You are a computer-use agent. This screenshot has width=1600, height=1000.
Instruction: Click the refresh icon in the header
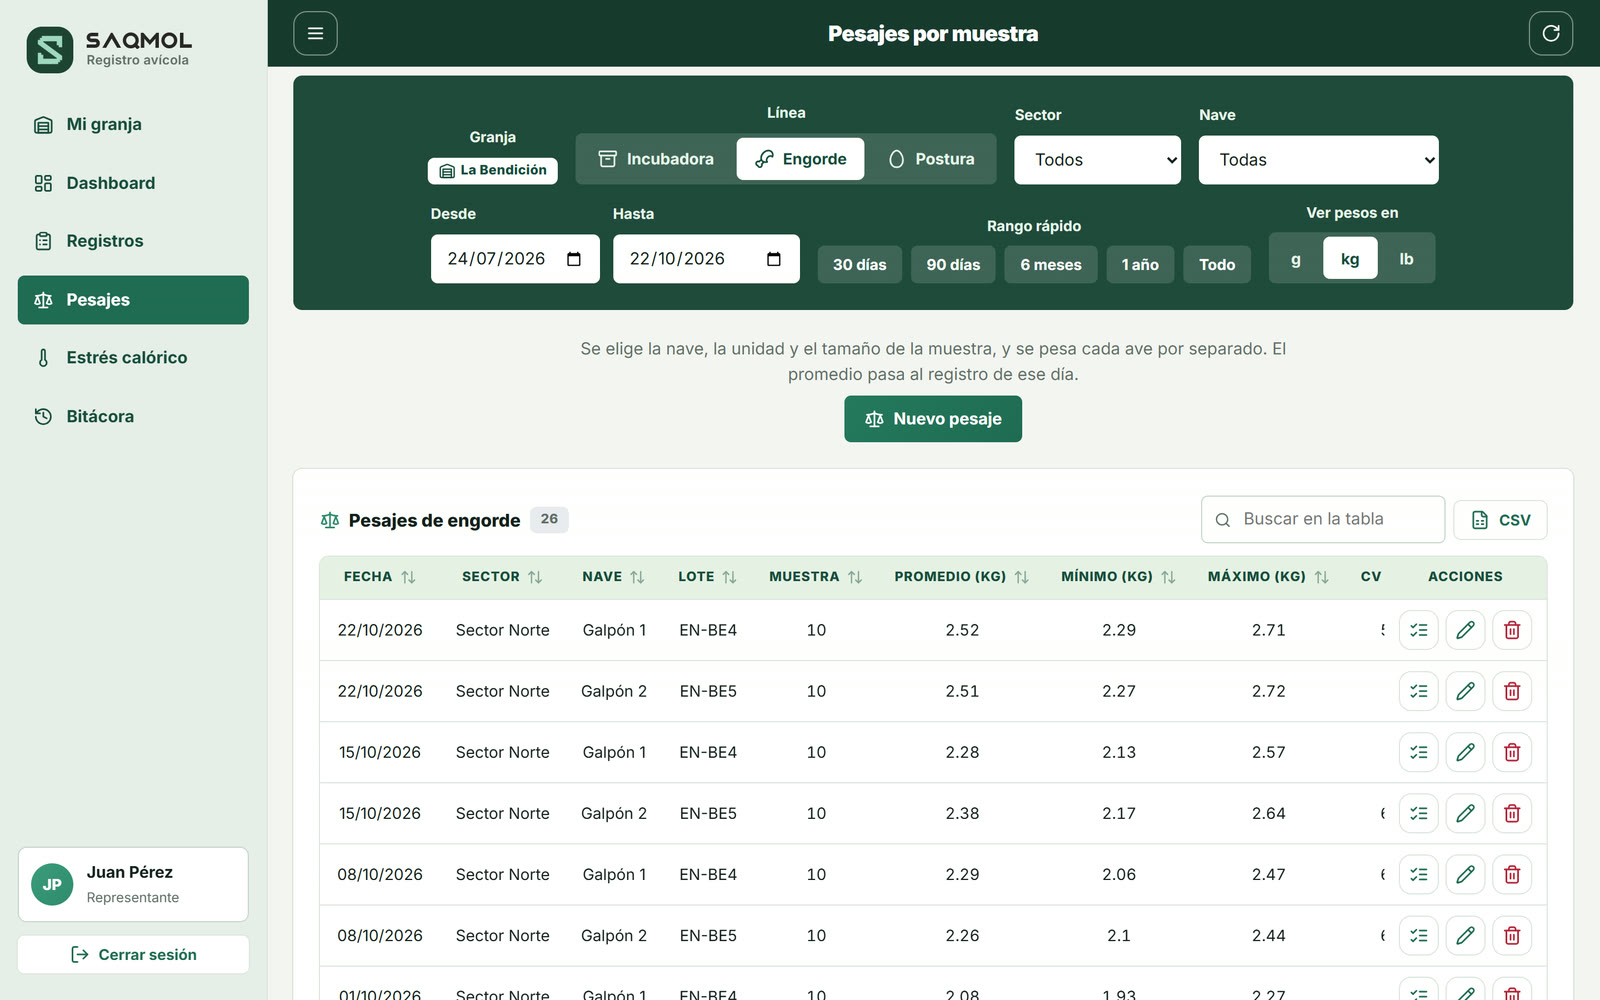[1550, 33]
